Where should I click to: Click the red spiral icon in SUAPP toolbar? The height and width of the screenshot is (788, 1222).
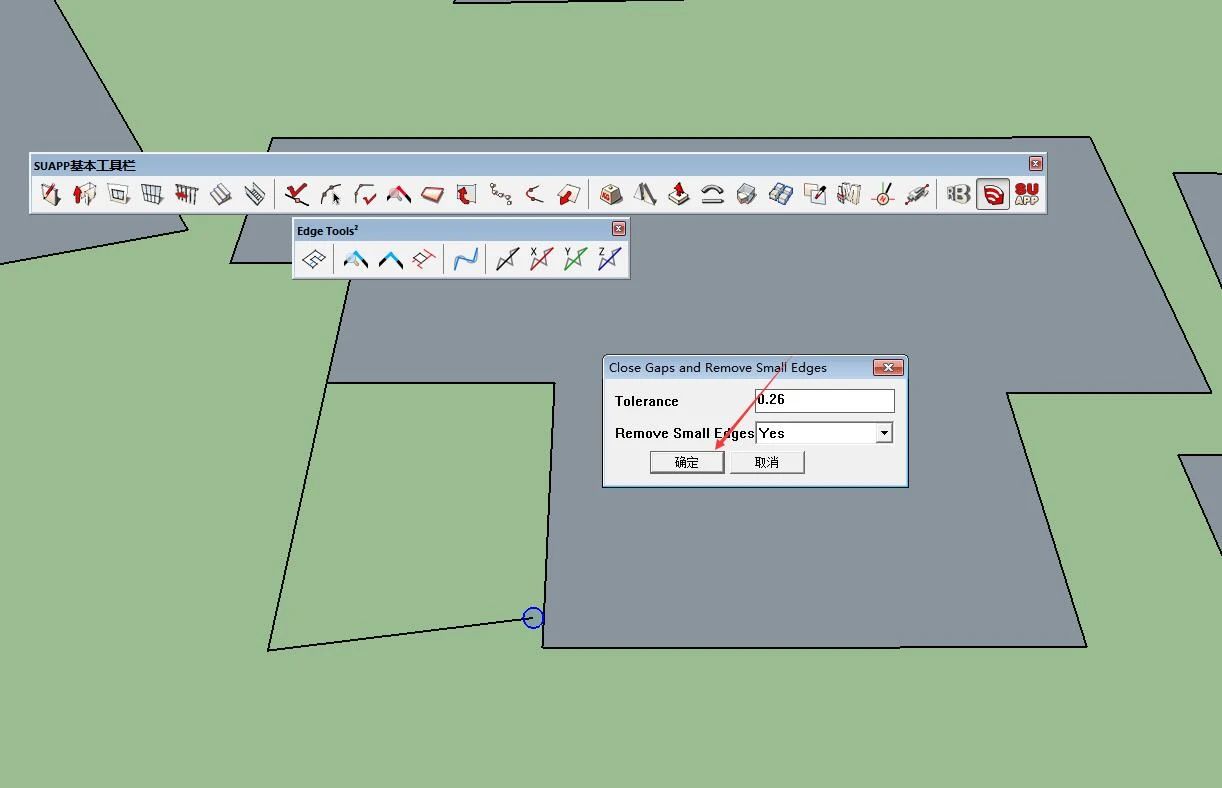[x=993, y=194]
